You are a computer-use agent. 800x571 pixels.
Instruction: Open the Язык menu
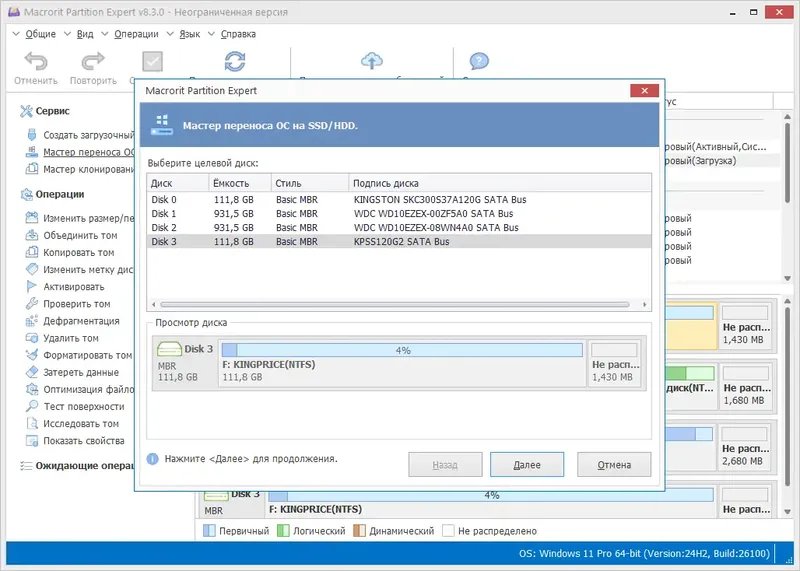tap(190, 34)
